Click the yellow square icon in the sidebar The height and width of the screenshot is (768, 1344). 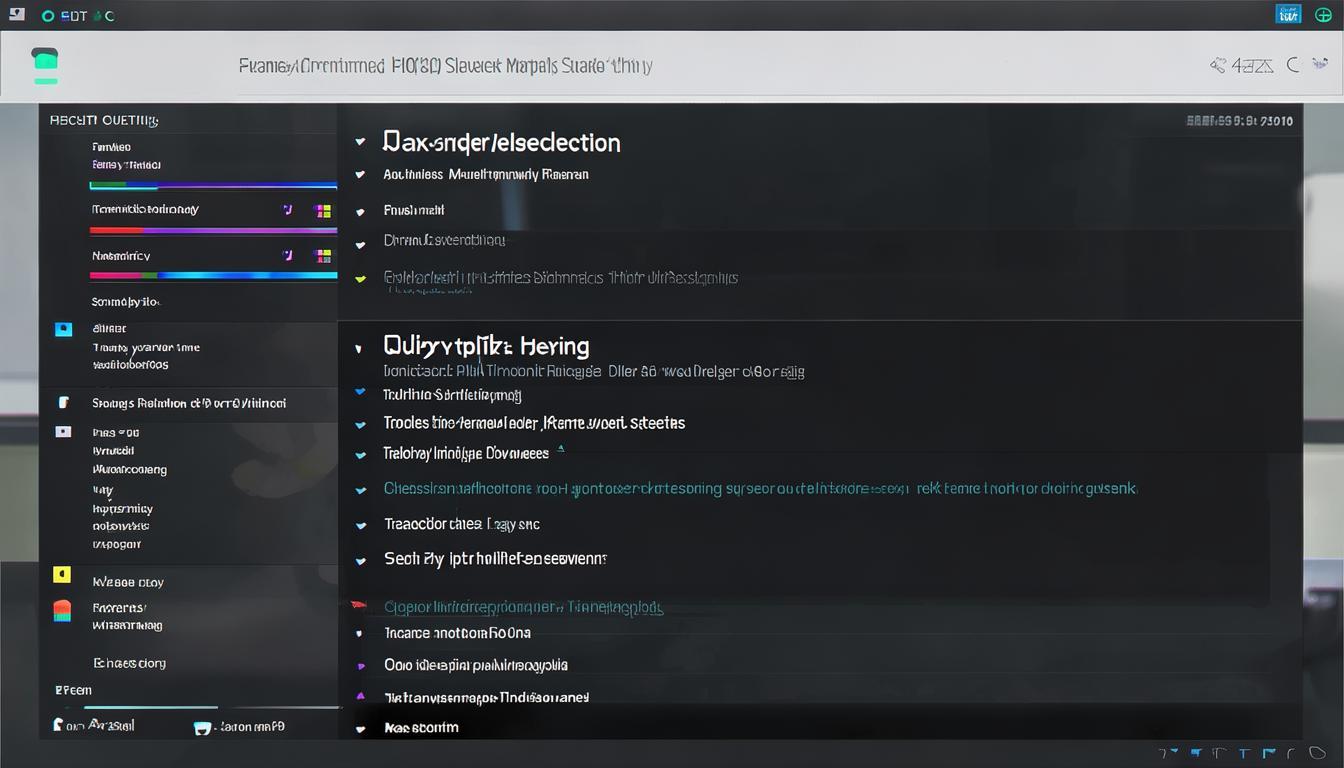[61, 575]
